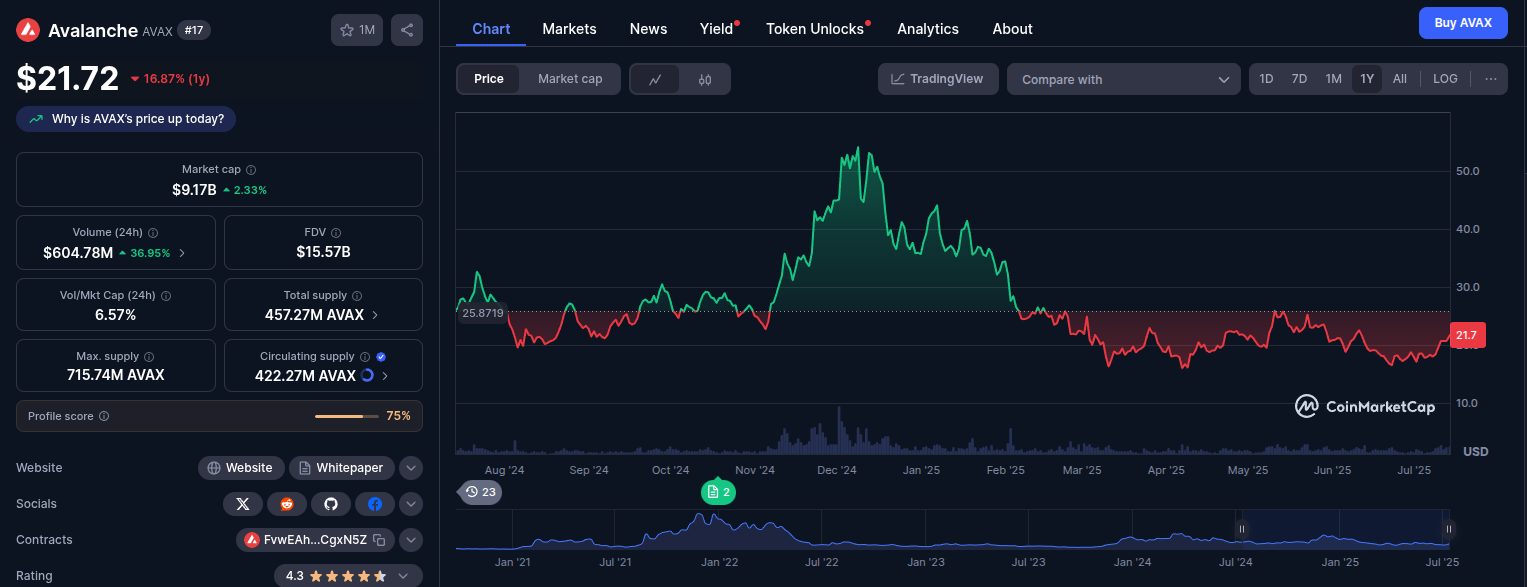Click the red 21.7 price label
Viewport: 1527px width, 587px height.
click(x=1467, y=335)
